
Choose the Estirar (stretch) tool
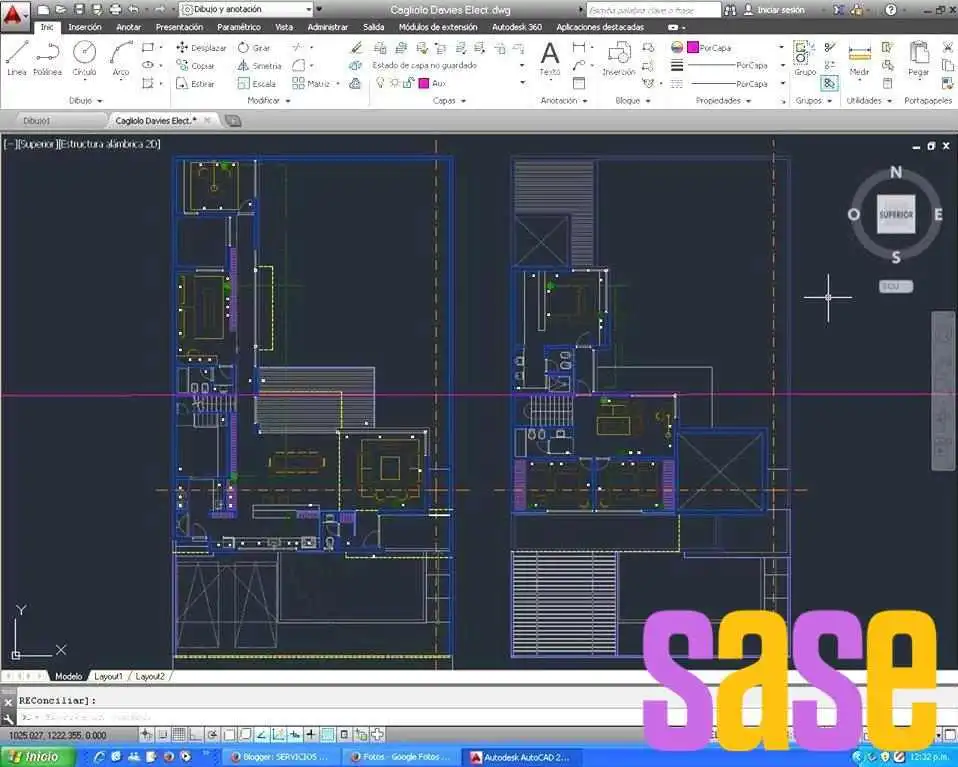click(x=196, y=83)
